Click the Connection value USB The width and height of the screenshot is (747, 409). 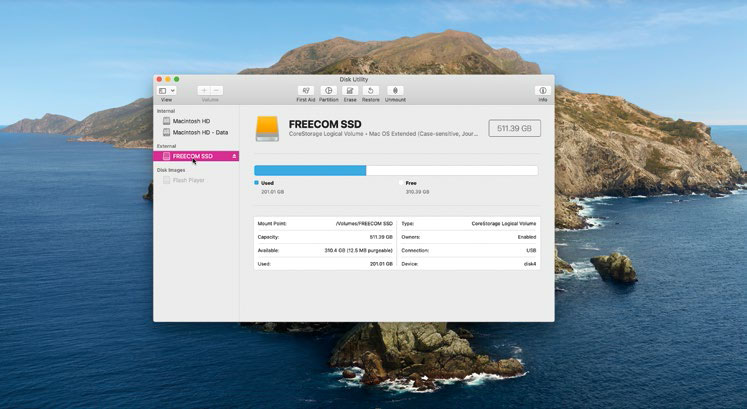(x=531, y=250)
